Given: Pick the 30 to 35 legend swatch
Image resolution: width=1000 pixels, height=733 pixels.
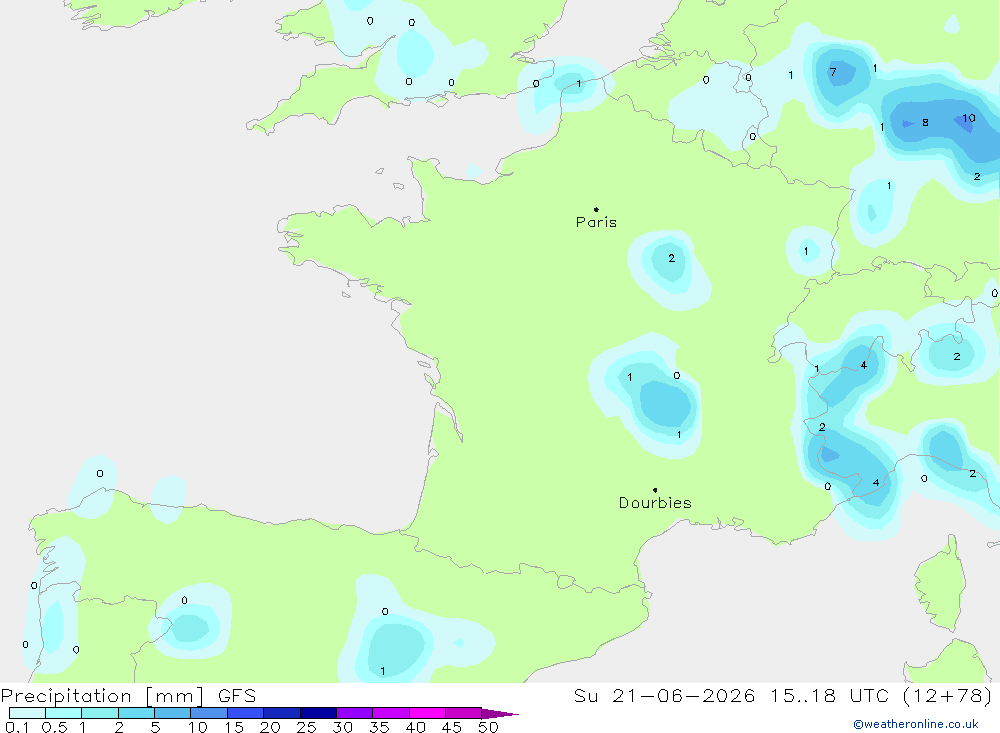Looking at the screenshot, I should click(355, 713).
